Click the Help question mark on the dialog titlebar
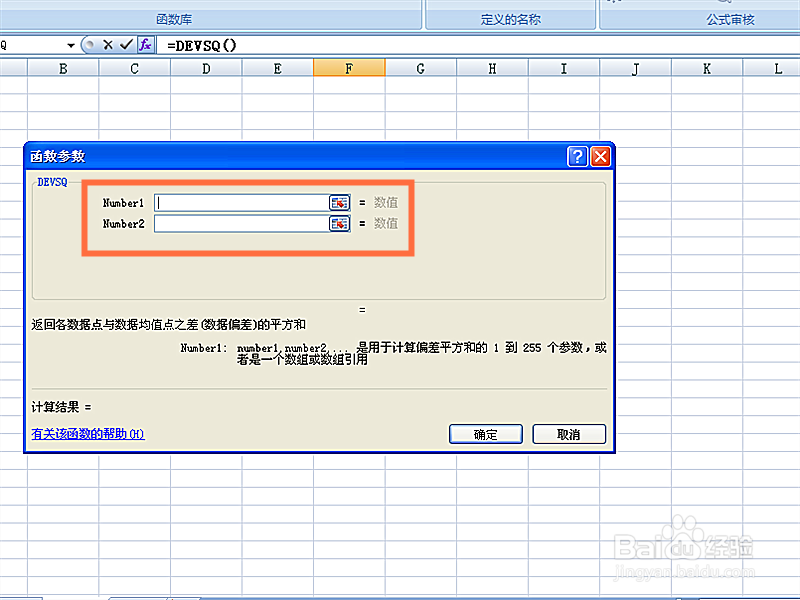Screen dimensions: 800x600 click(x=578, y=156)
